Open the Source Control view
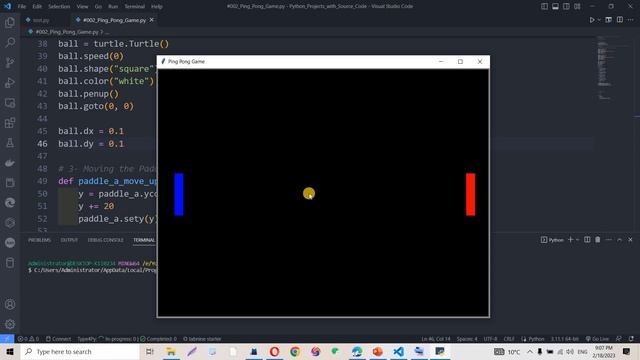Viewport: 640px width, 360px height. 10,62
